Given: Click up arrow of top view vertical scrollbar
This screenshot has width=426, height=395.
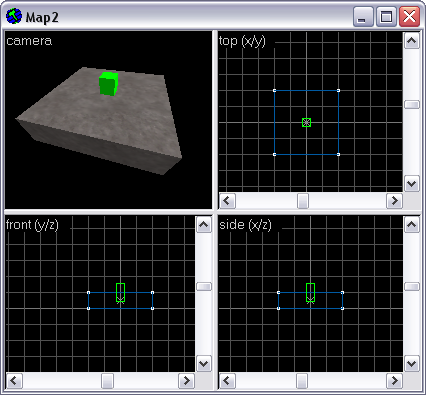Looking at the screenshot, I should coord(412,41).
